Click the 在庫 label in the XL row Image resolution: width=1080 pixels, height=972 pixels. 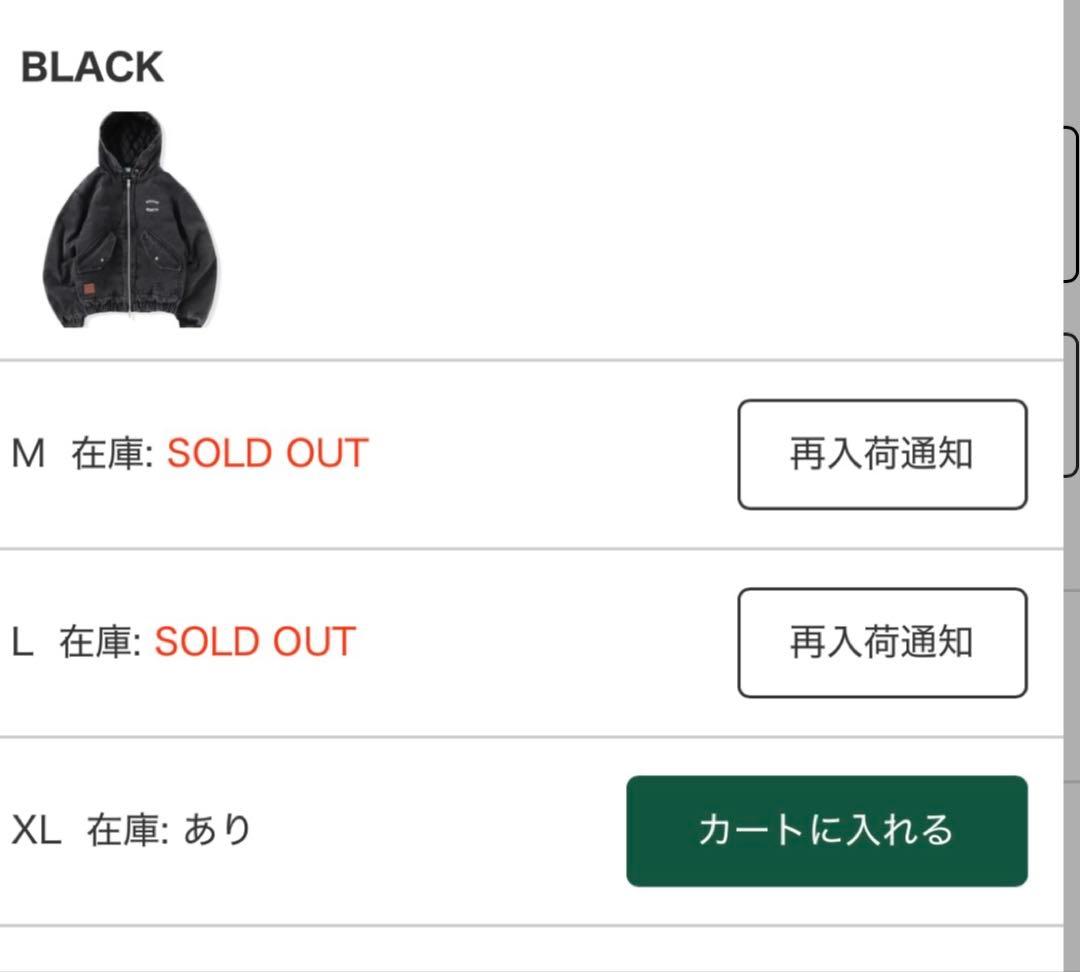126,830
